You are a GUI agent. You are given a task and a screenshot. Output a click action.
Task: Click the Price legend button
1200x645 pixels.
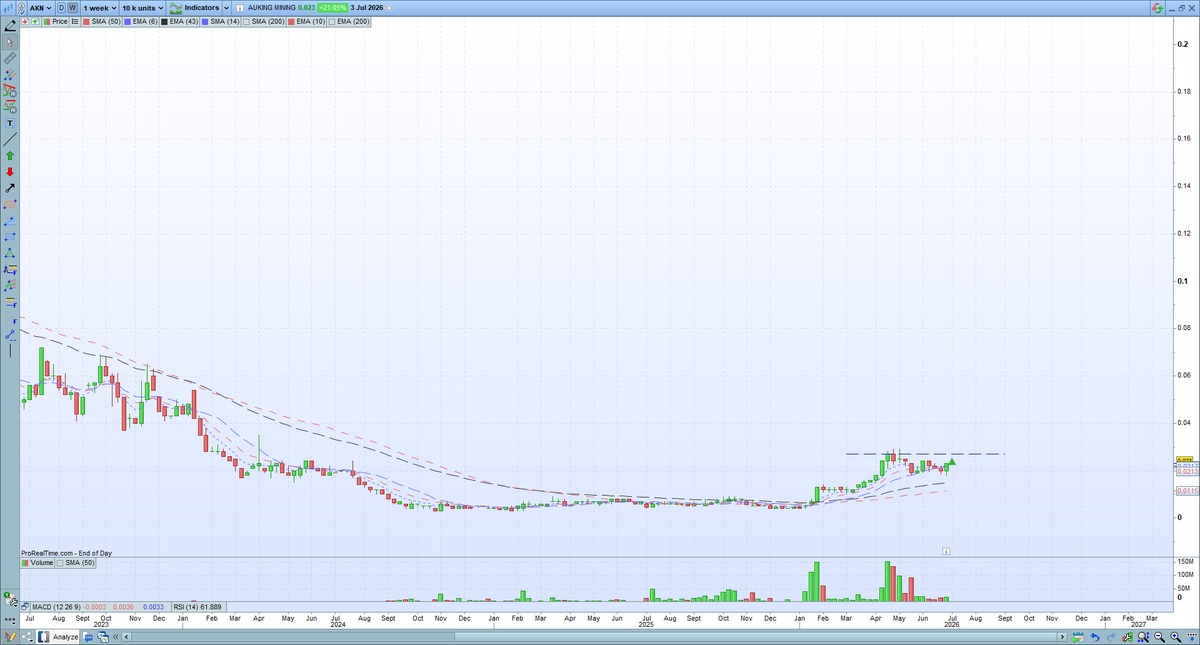point(55,21)
